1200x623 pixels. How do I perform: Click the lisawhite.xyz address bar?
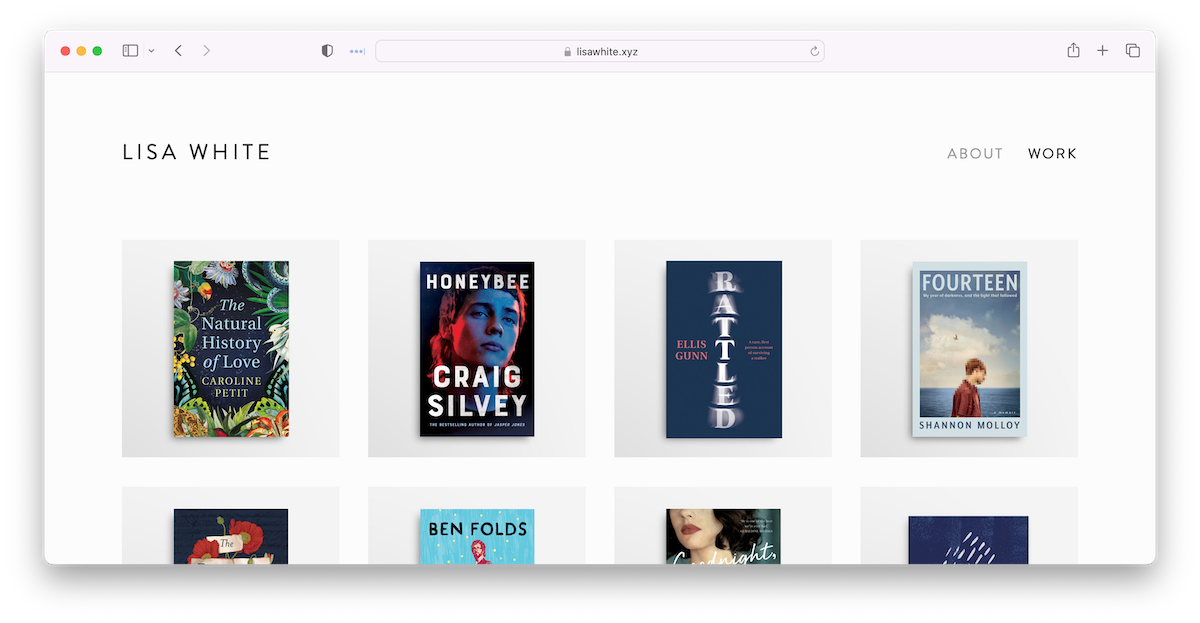pos(600,51)
